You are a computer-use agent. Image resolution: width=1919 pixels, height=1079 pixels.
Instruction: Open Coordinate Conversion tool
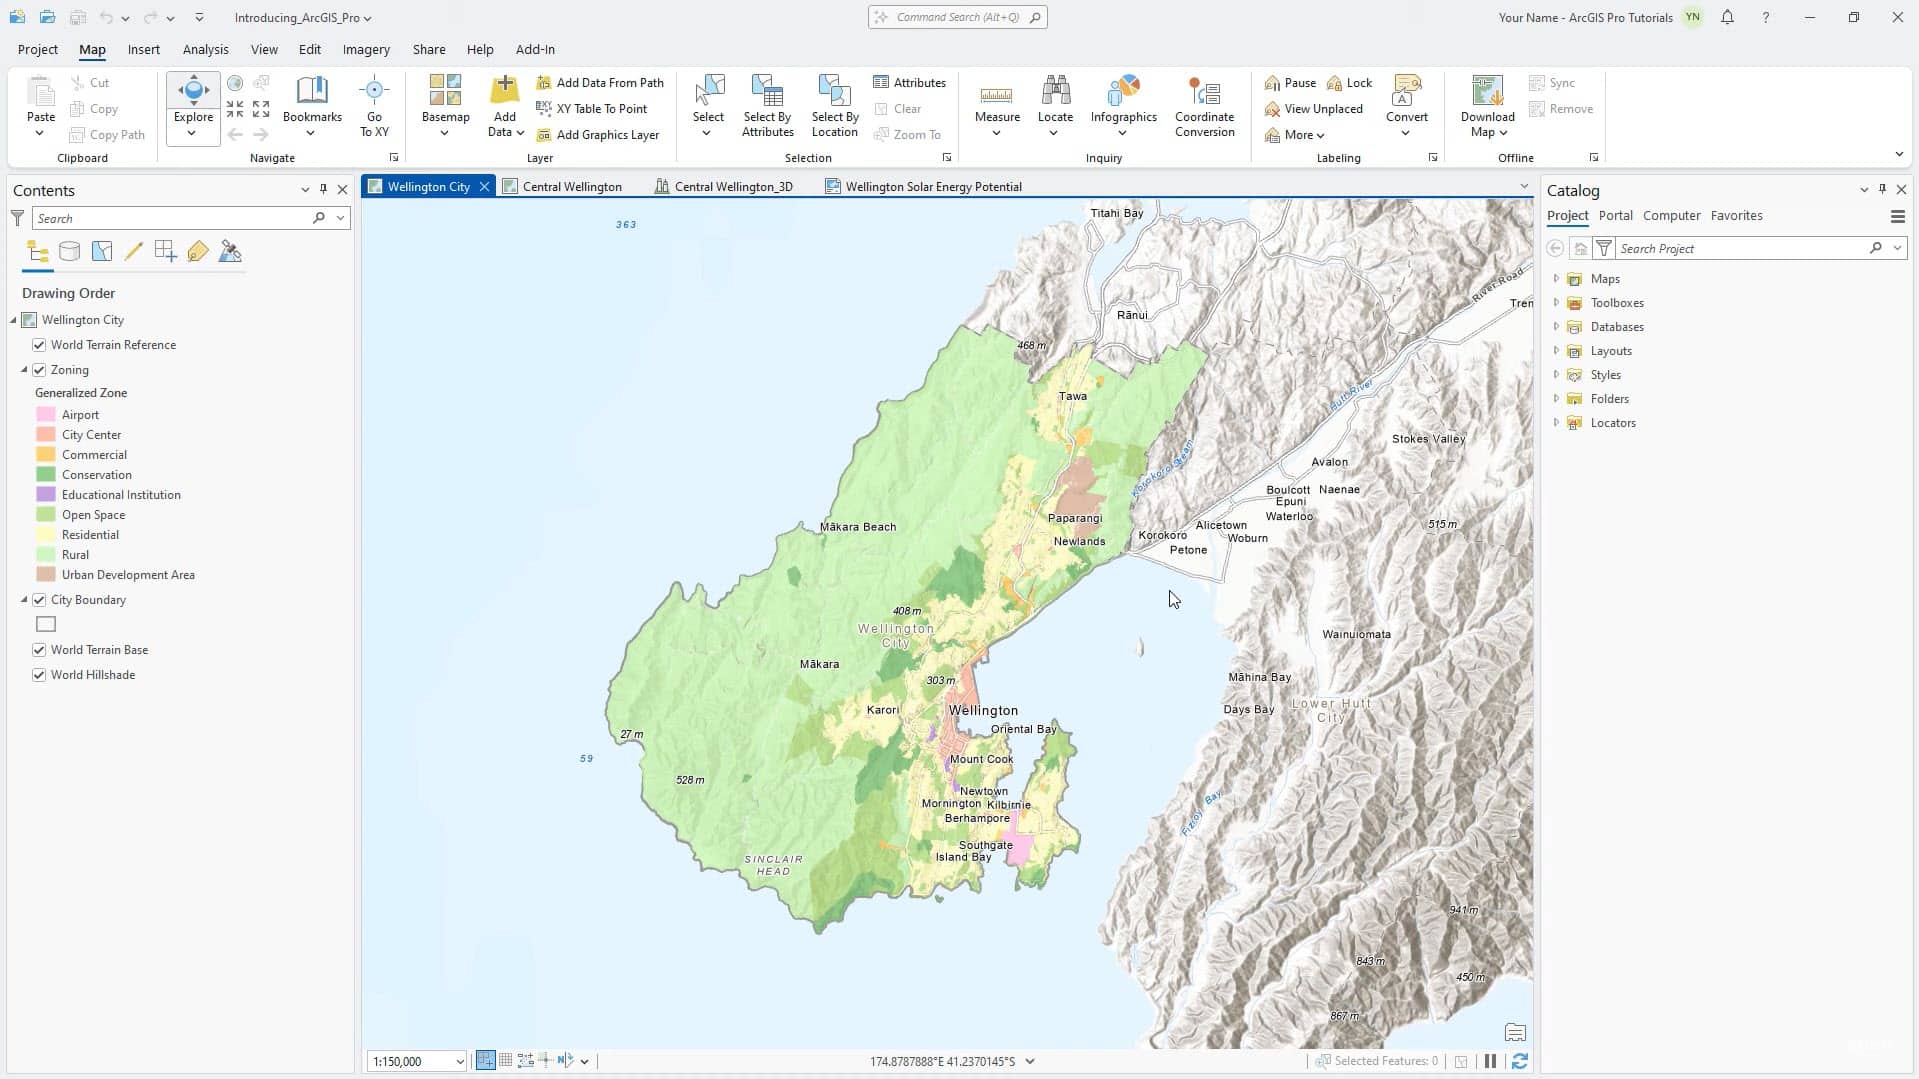point(1204,92)
